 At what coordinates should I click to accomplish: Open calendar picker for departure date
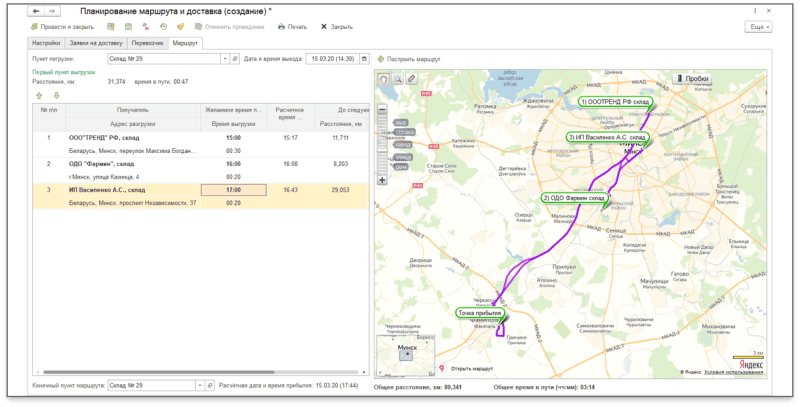pyautogui.click(x=364, y=59)
